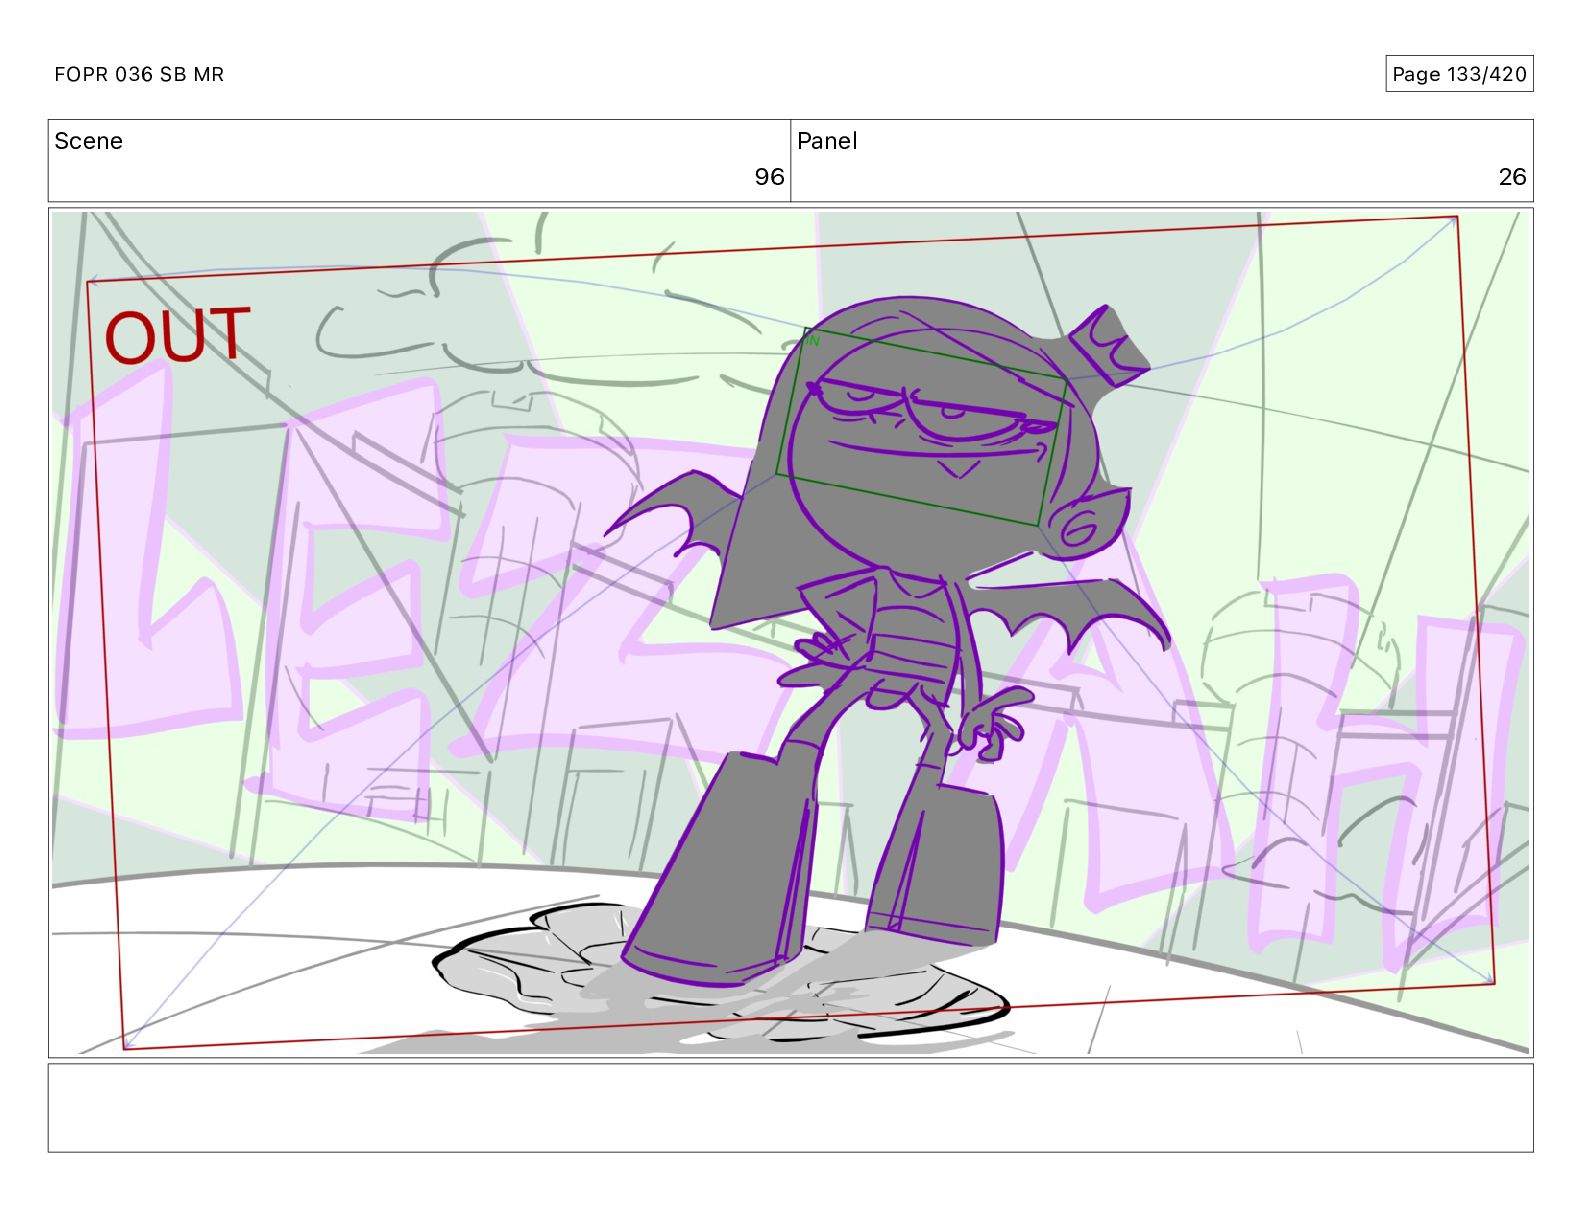Click the small green 'IN' camera label

pos(812,341)
